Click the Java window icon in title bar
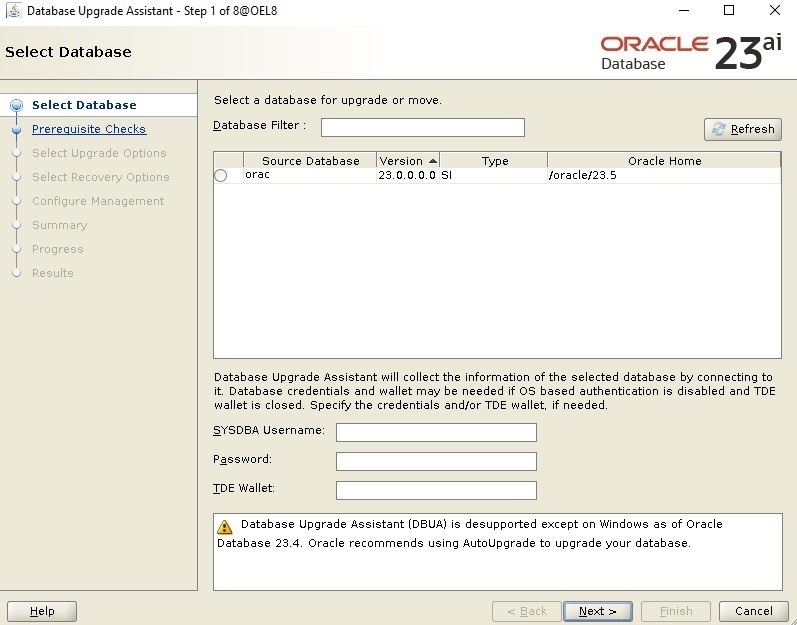797x625 pixels. pyautogui.click(x=13, y=10)
